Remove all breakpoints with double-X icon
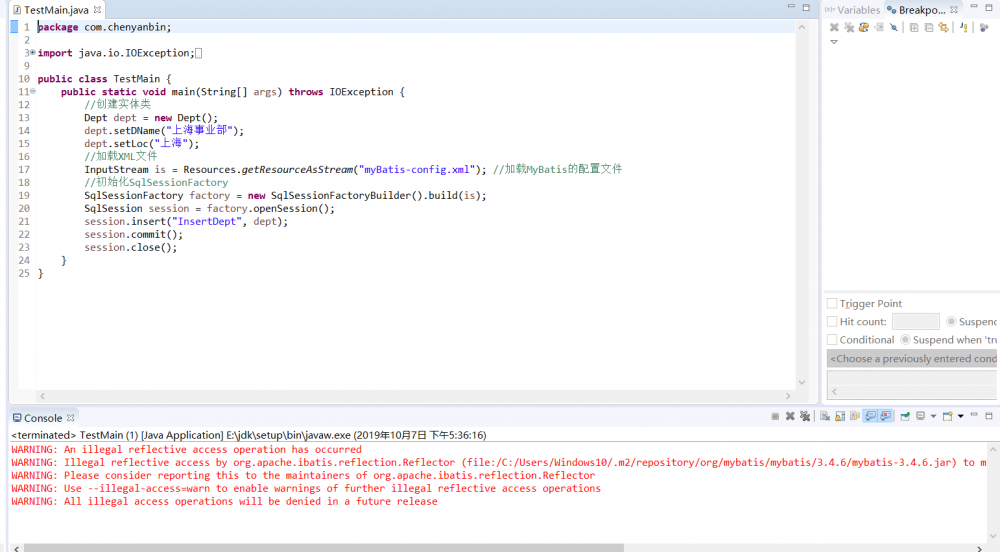Viewport: 1000px width, 552px height. click(849, 27)
